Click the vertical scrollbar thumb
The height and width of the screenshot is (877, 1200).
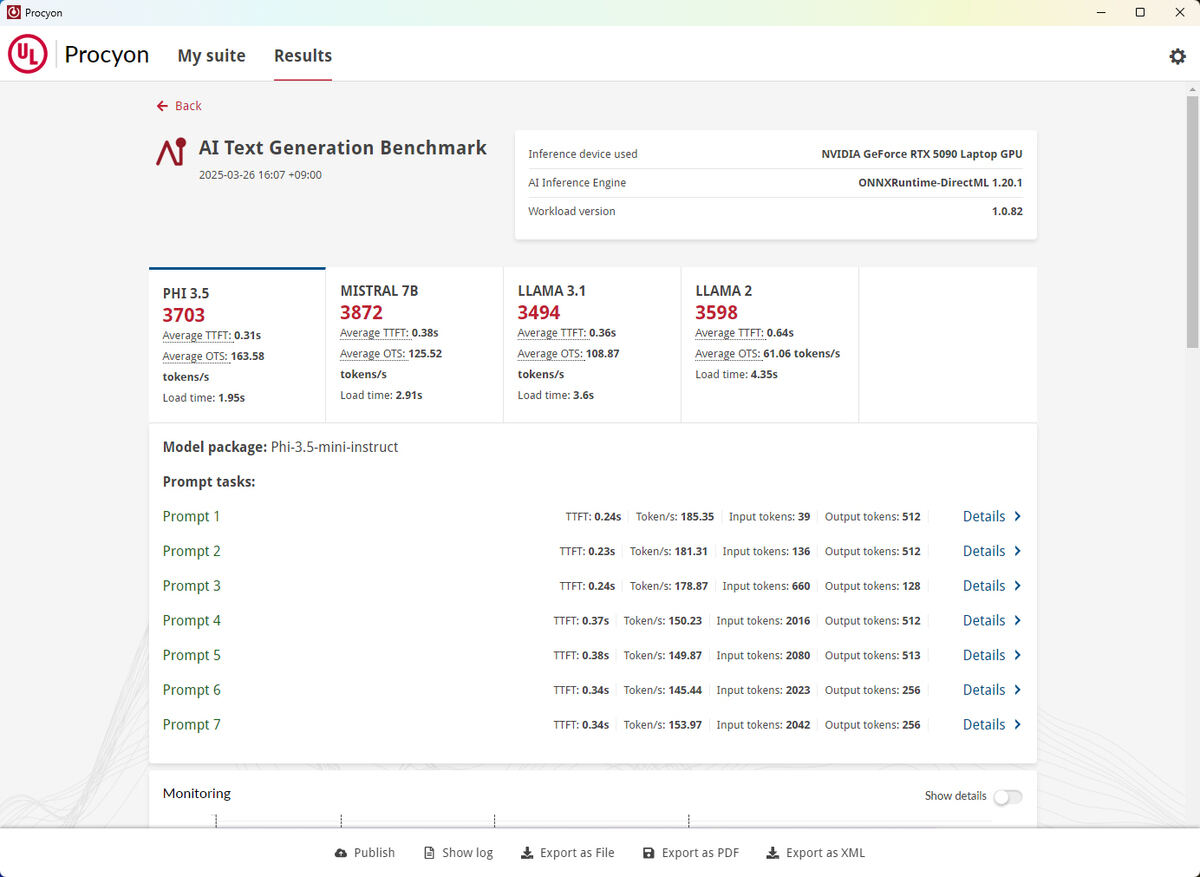coord(1192,222)
